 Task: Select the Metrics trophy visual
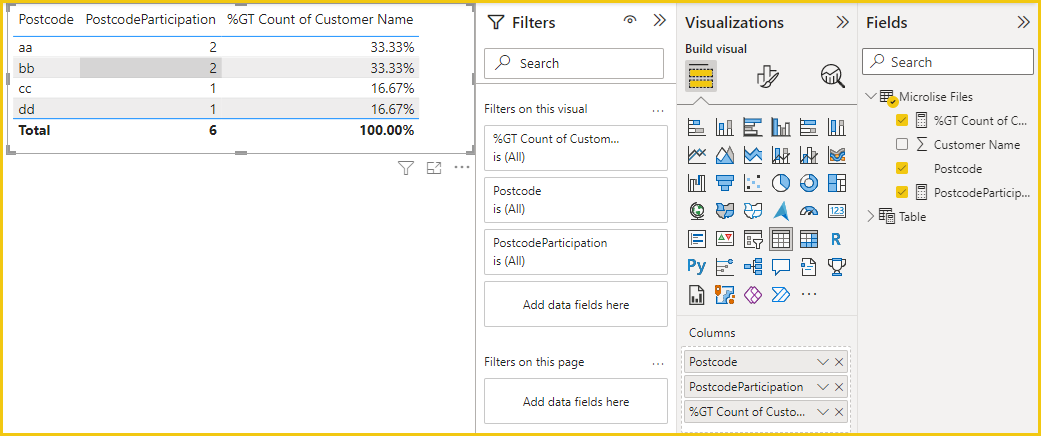(837, 266)
